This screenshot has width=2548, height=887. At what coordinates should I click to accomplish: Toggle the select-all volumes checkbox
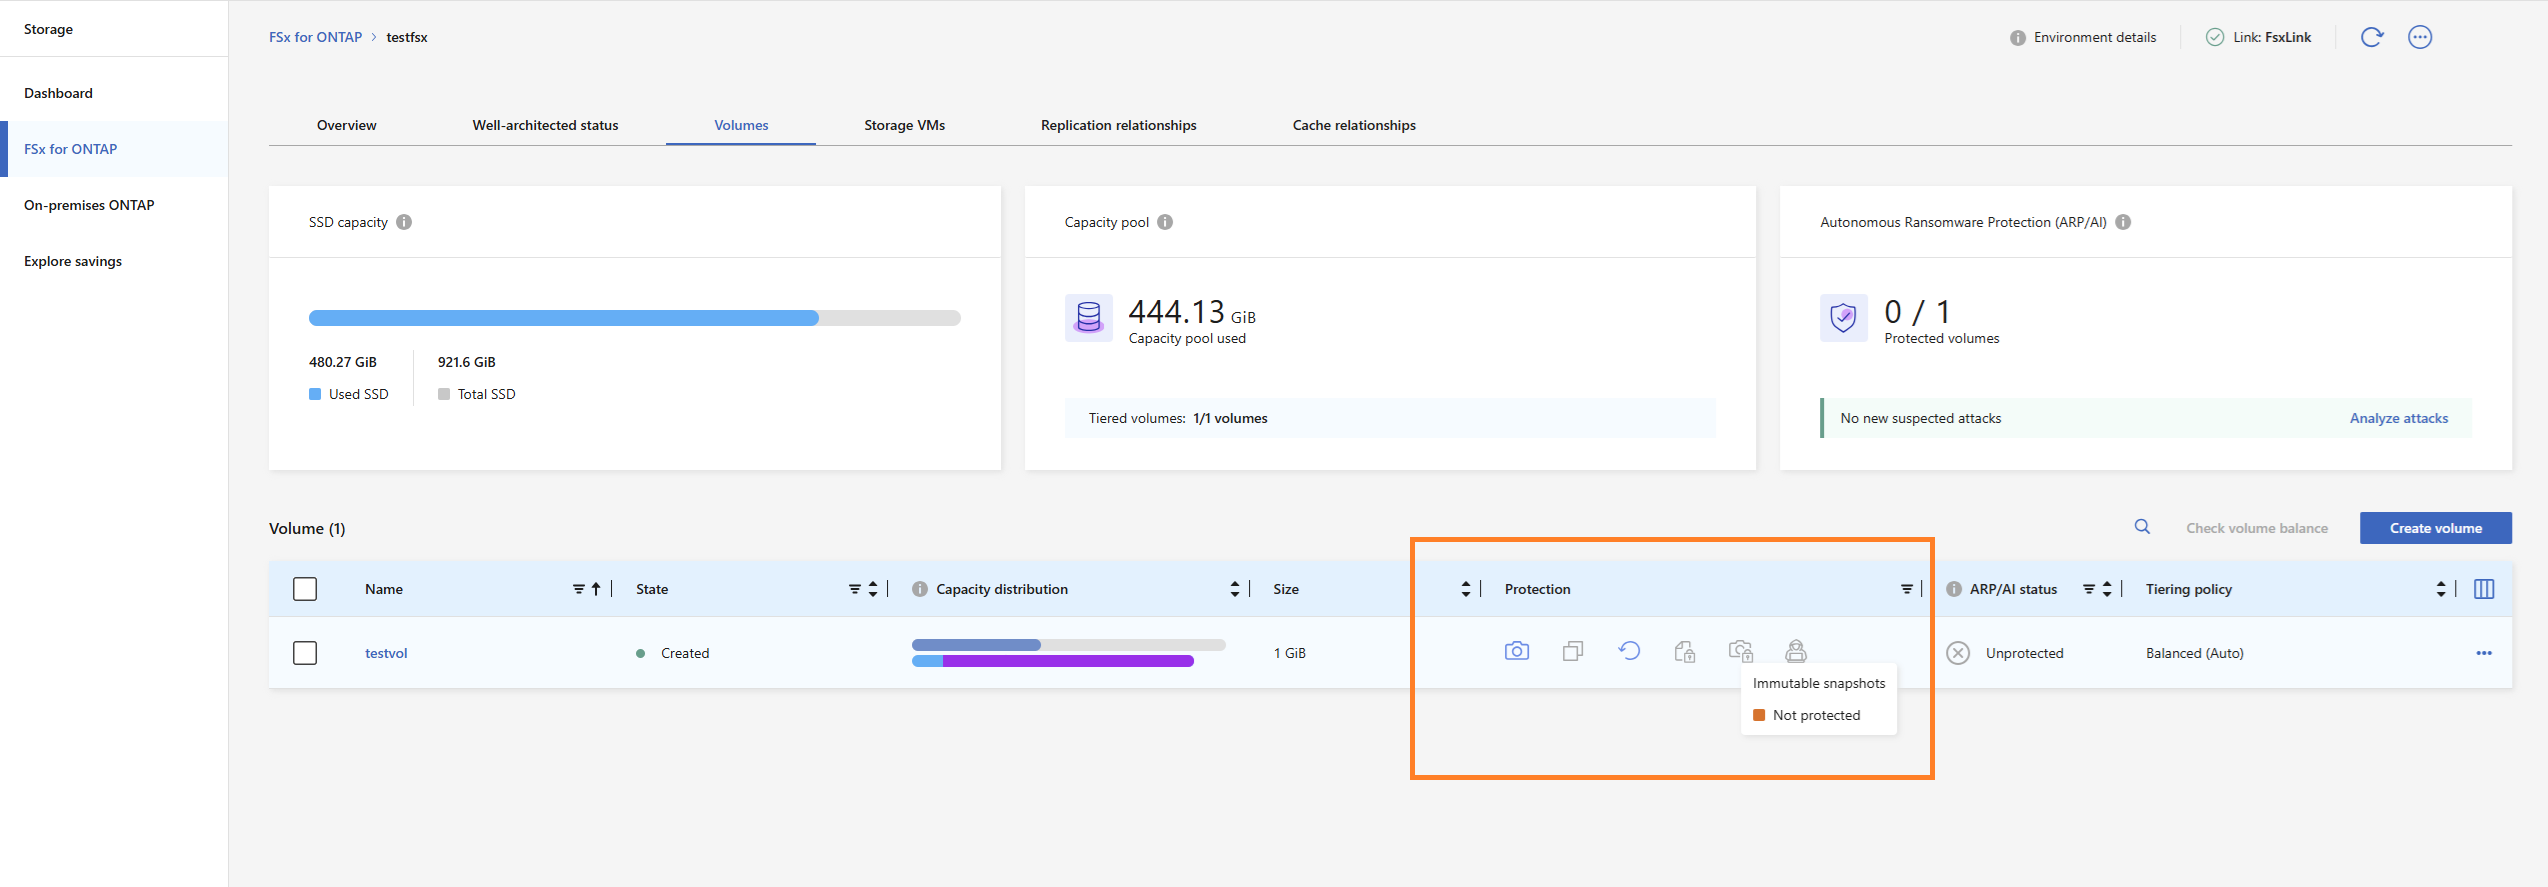(x=305, y=589)
